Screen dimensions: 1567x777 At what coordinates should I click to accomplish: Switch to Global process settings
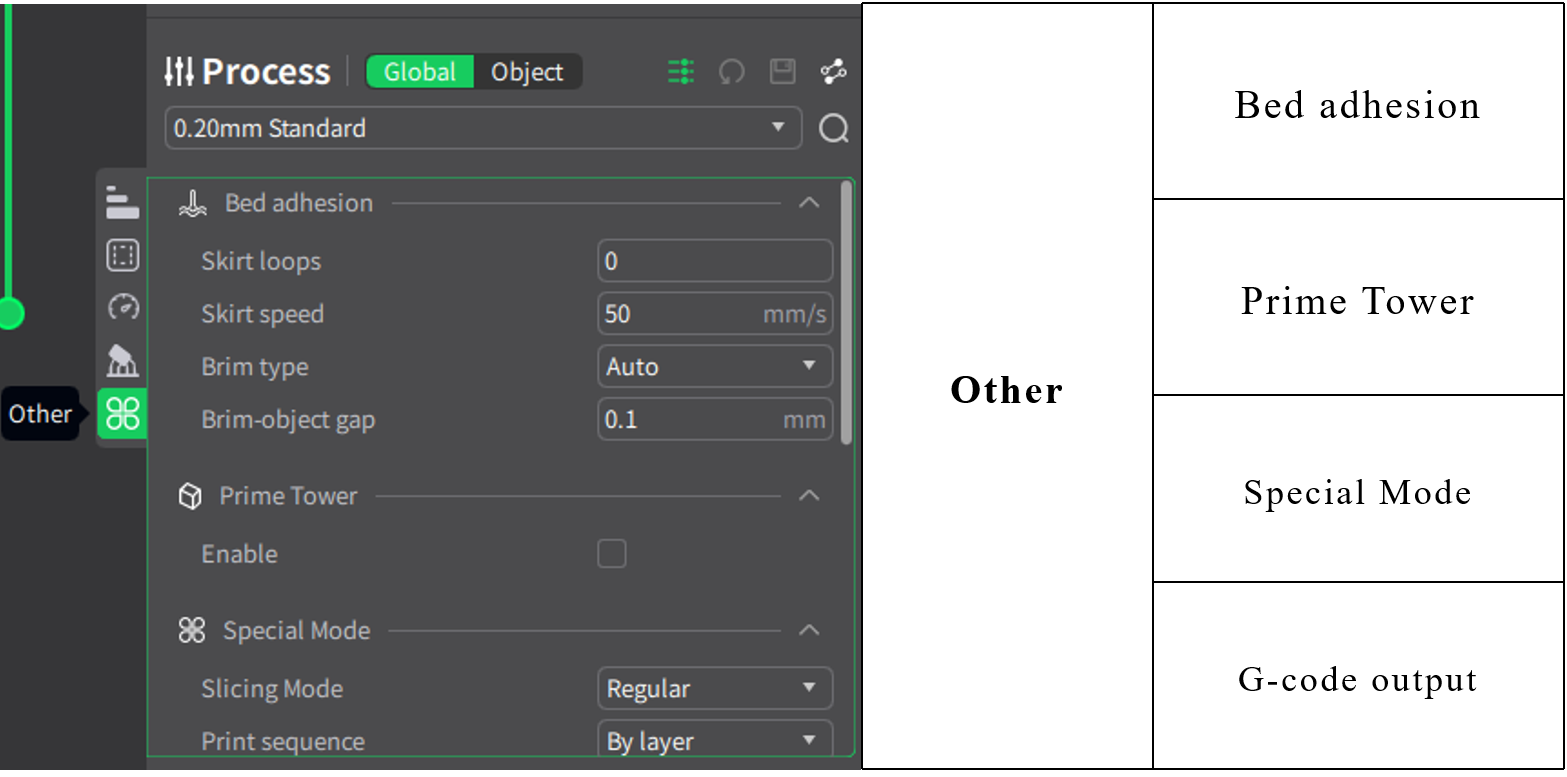[x=420, y=72]
